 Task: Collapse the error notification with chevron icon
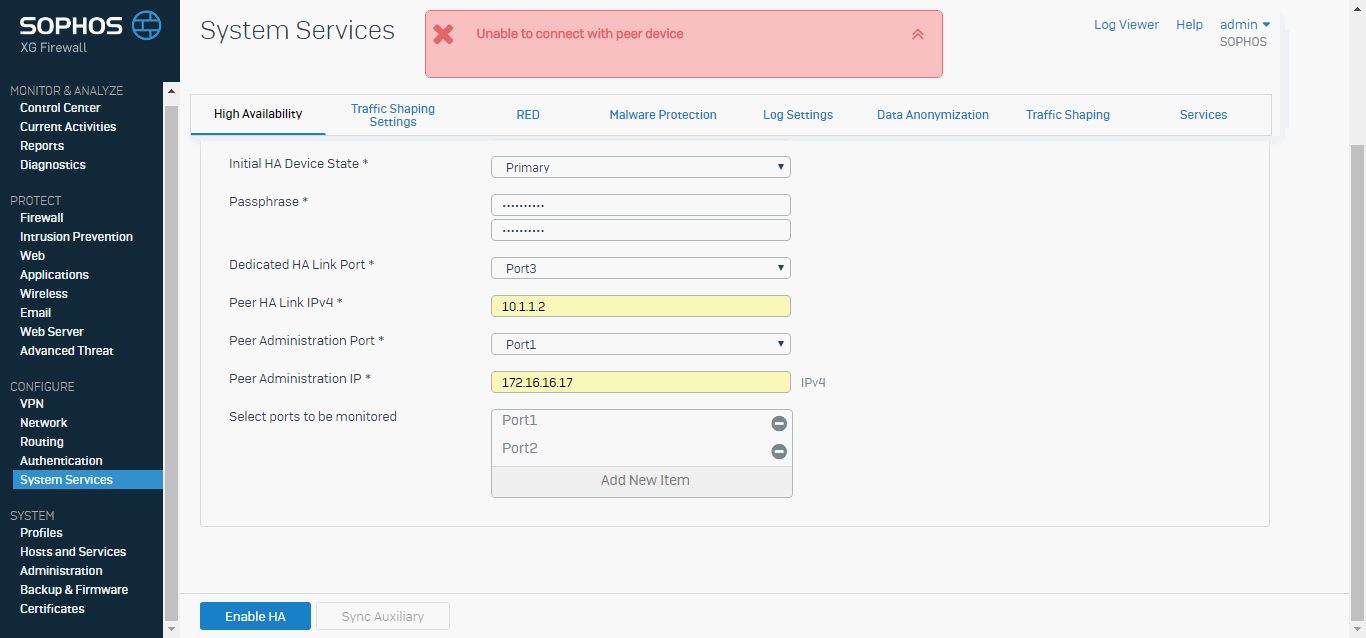tap(918, 34)
